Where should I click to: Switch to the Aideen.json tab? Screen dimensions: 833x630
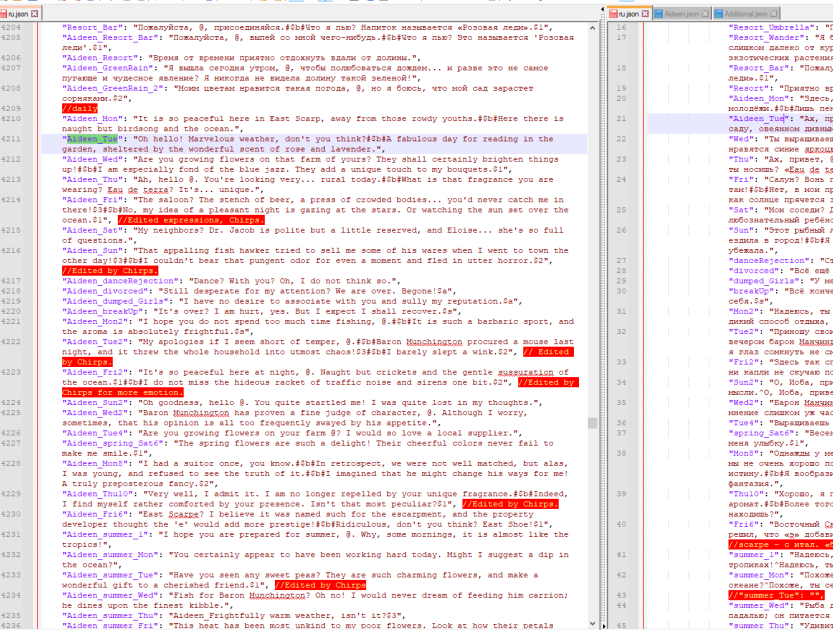click(x=682, y=14)
